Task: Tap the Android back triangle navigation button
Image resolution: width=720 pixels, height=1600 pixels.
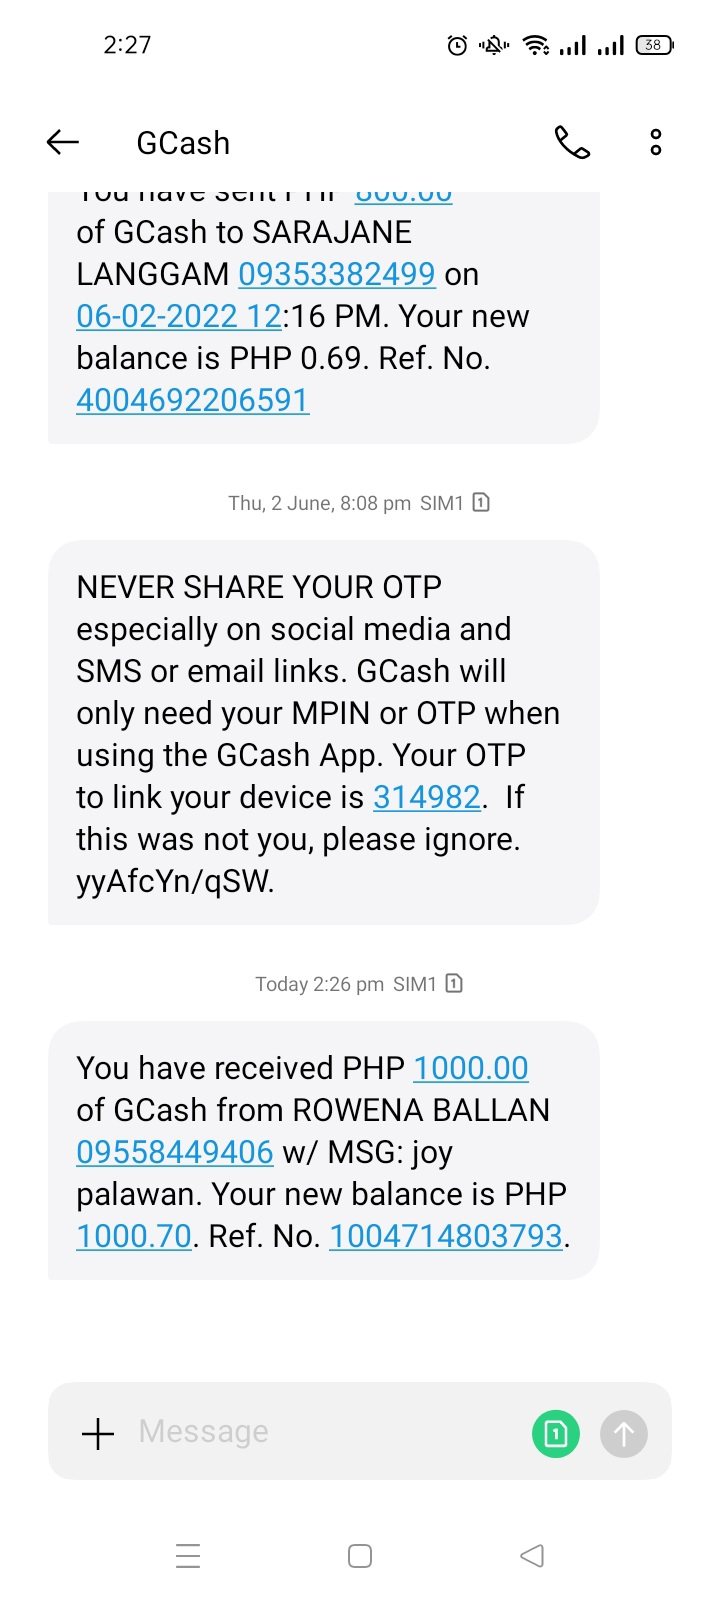Action: (532, 1556)
